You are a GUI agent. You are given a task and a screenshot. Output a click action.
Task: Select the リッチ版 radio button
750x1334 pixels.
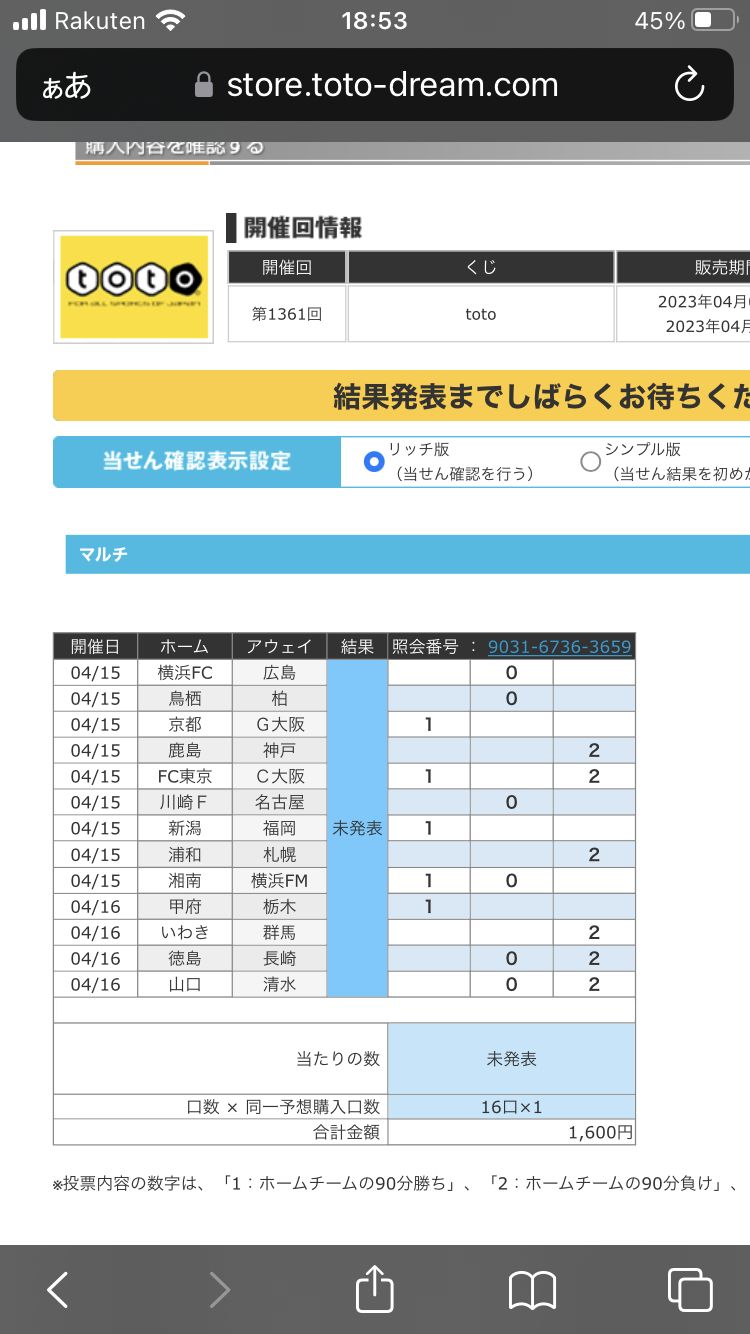374,461
